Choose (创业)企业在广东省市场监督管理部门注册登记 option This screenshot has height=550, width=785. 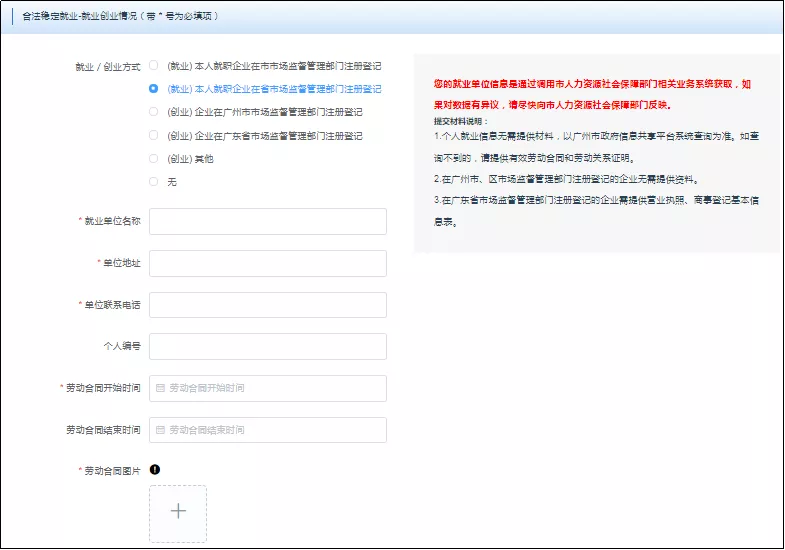[x=154, y=135]
